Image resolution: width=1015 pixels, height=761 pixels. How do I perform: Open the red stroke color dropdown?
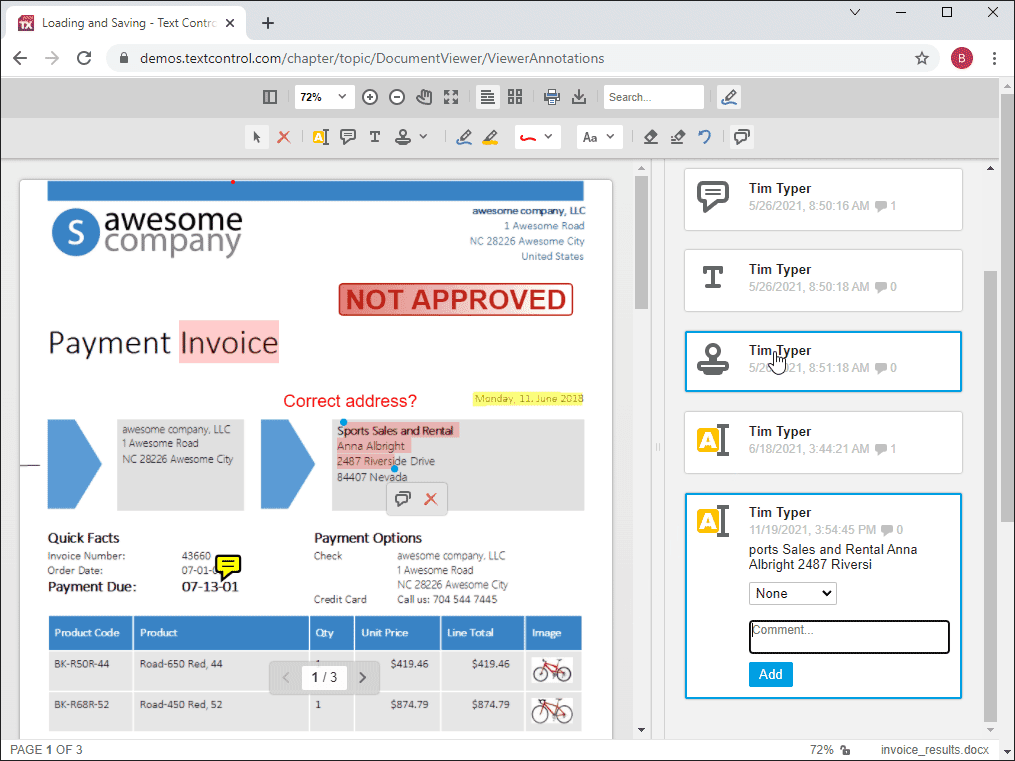537,137
